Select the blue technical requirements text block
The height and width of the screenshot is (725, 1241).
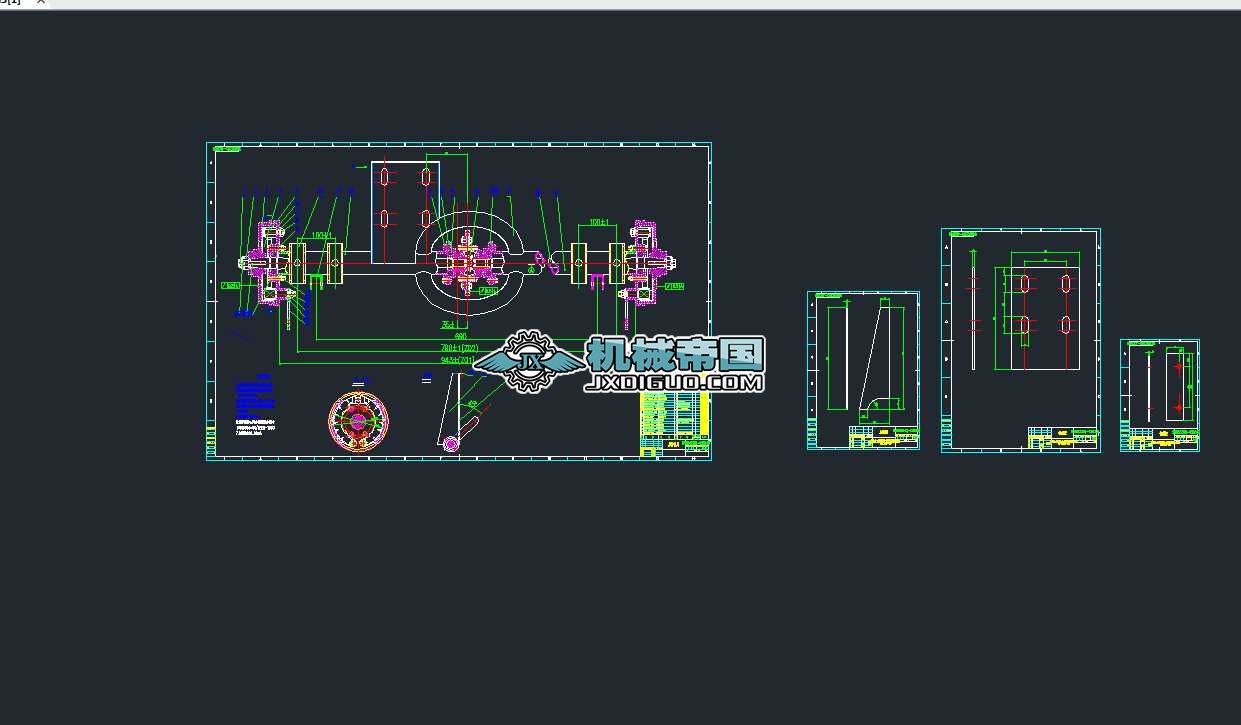pos(257,402)
